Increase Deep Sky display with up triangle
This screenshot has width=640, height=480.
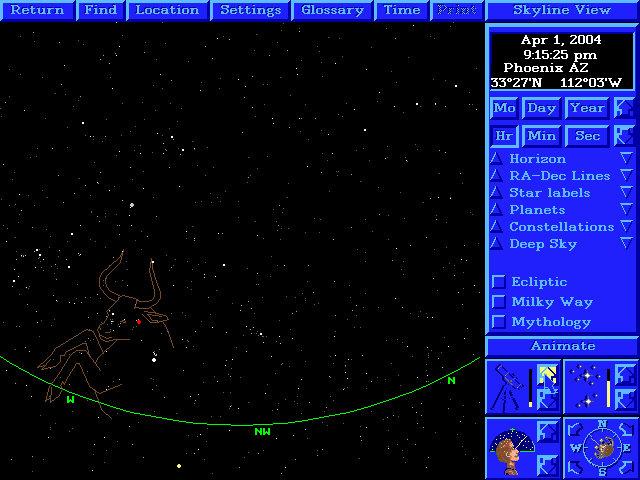(496, 244)
